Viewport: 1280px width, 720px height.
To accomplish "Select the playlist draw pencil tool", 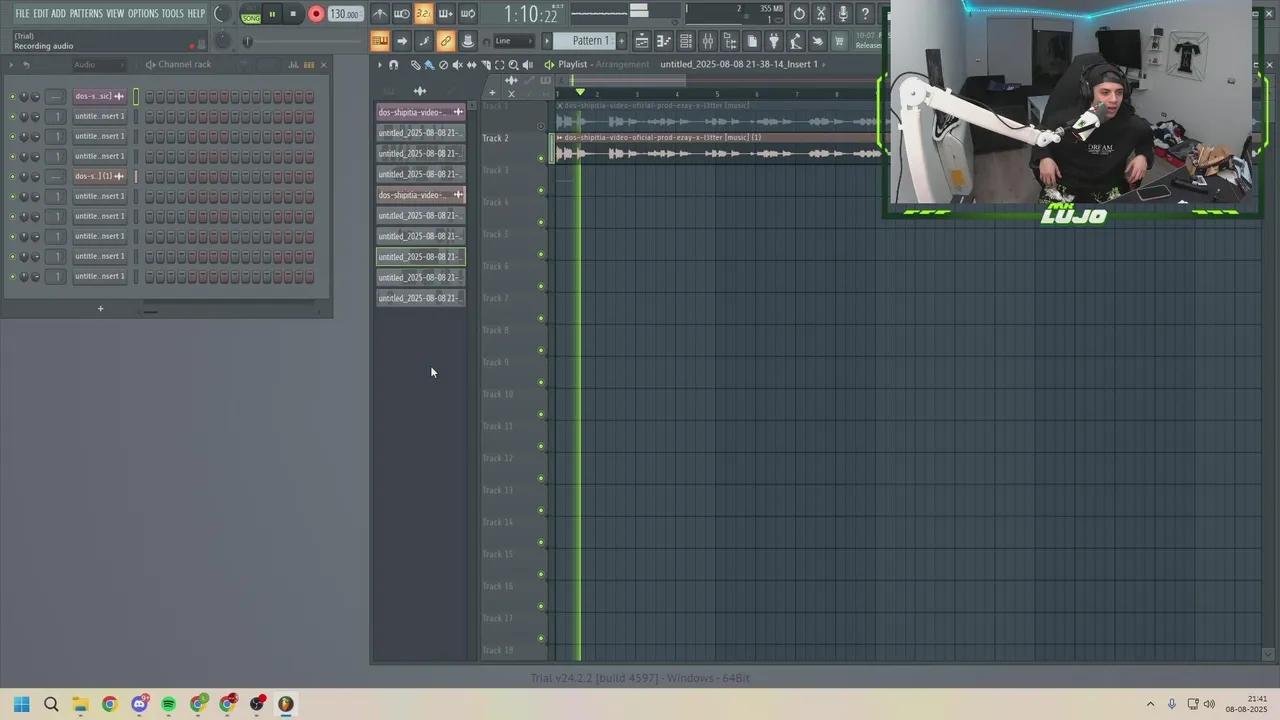I will tap(415, 65).
